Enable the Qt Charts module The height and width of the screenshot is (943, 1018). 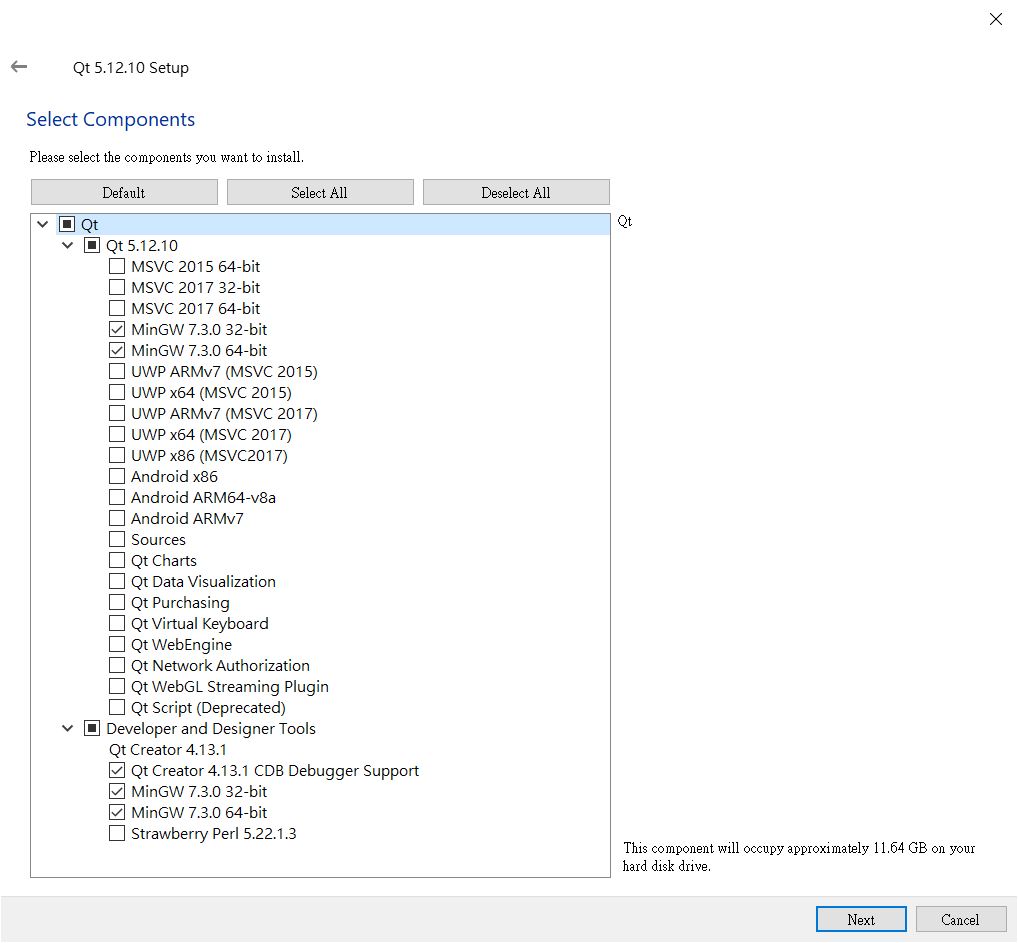click(x=117, y=560)
